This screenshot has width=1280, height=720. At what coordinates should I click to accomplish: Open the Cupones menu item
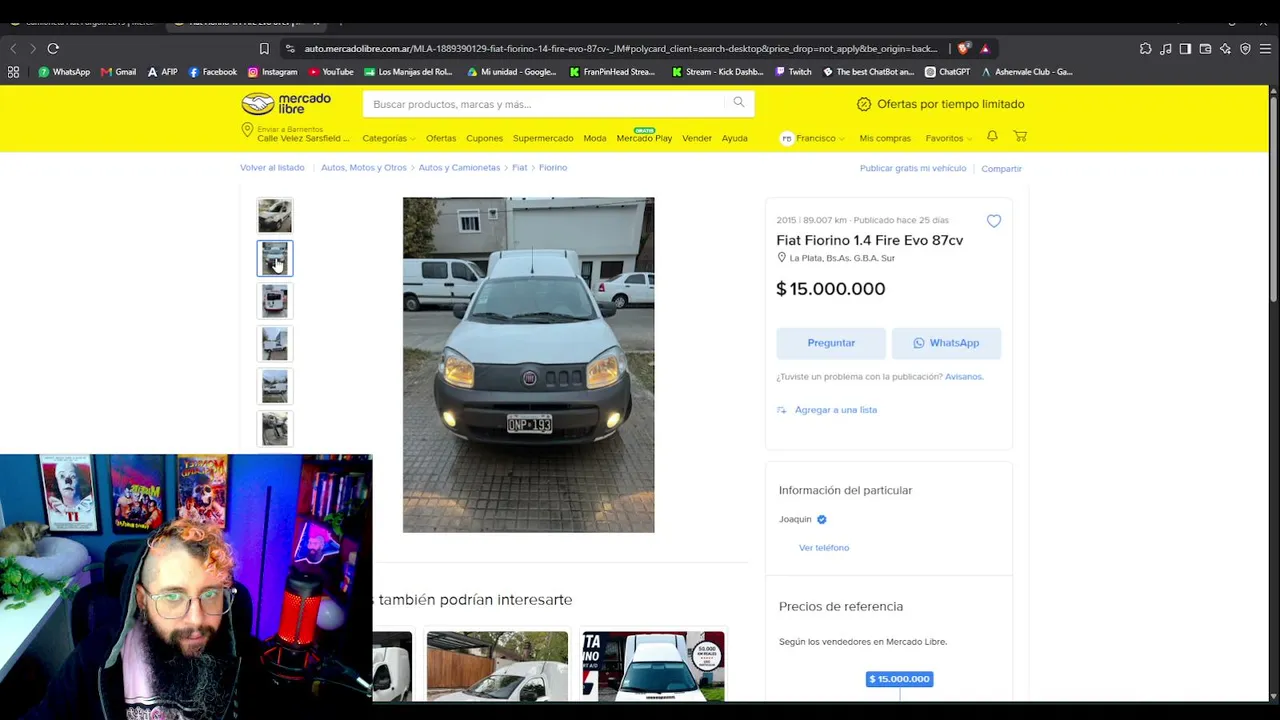(484, 138)
